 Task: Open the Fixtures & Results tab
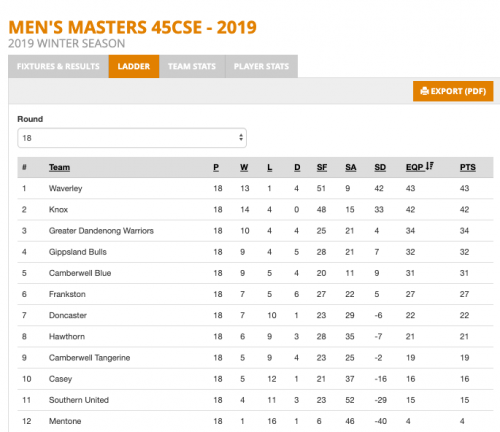click(x=58, y=66)
